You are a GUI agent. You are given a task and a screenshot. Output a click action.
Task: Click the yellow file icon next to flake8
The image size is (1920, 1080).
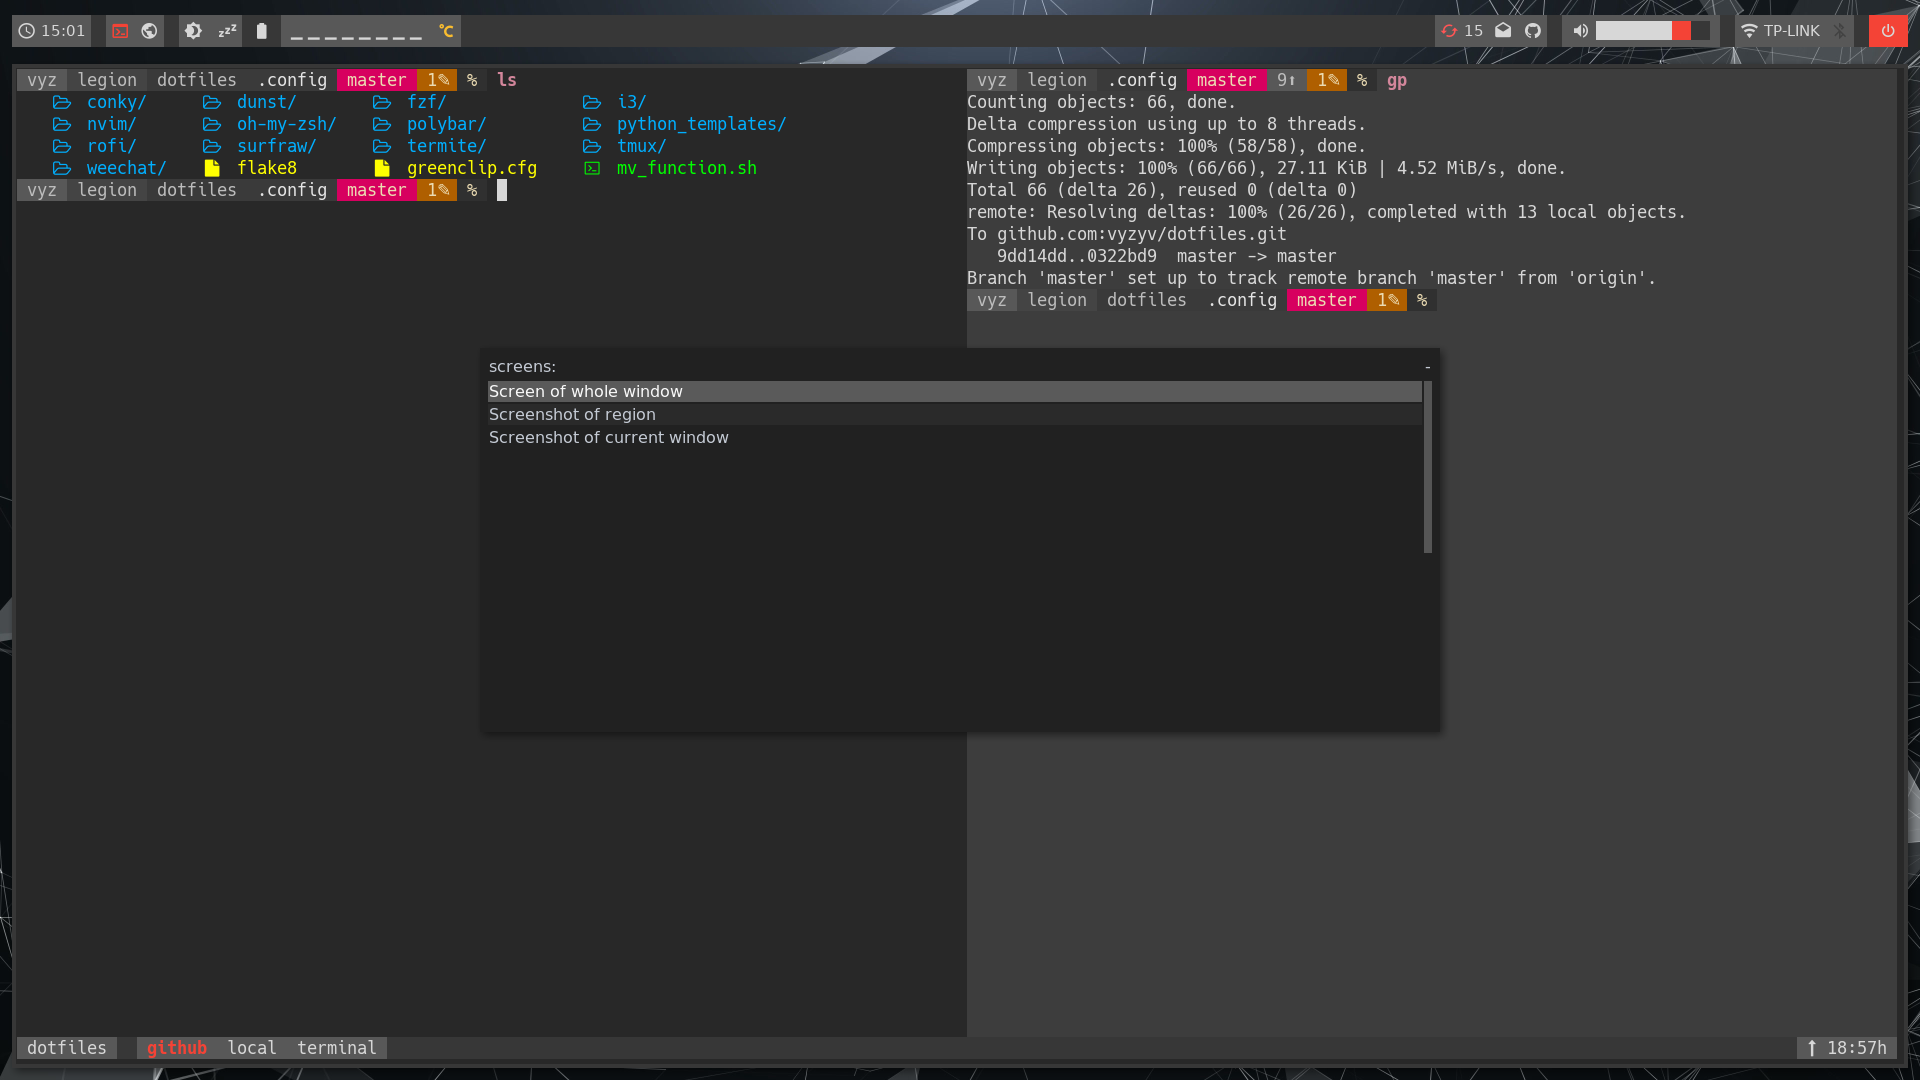(212, 168)
